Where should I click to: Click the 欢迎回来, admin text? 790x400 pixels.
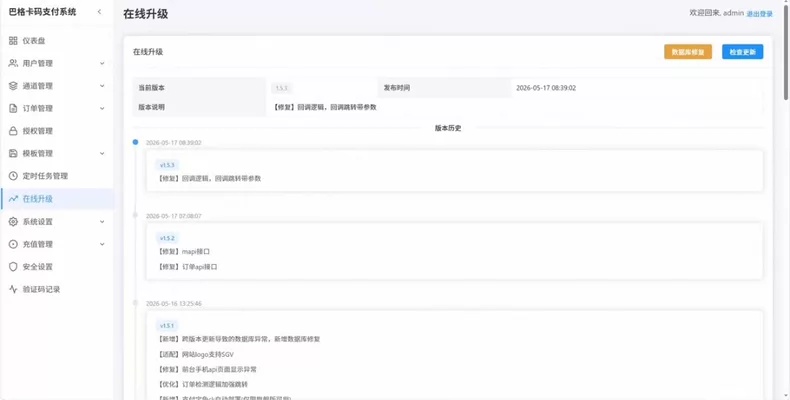(716, 14)
